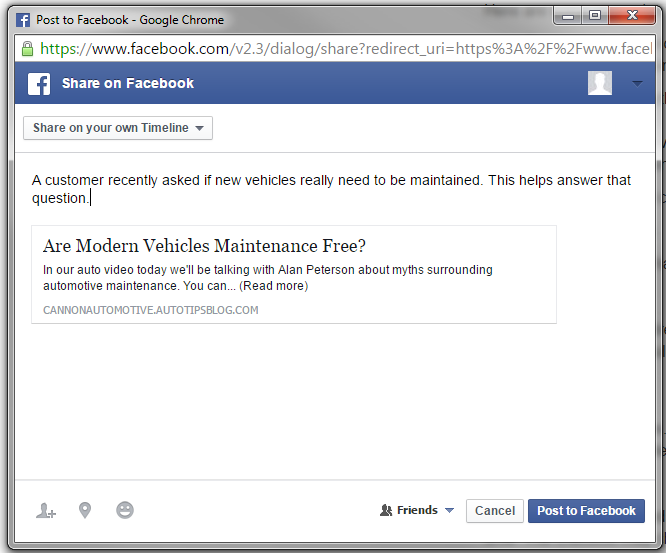Image resolution: width=666 pixels, height=553 pixels.
Task: Open the feeling emoji smiley icon
Action: [x=125, y=510]
